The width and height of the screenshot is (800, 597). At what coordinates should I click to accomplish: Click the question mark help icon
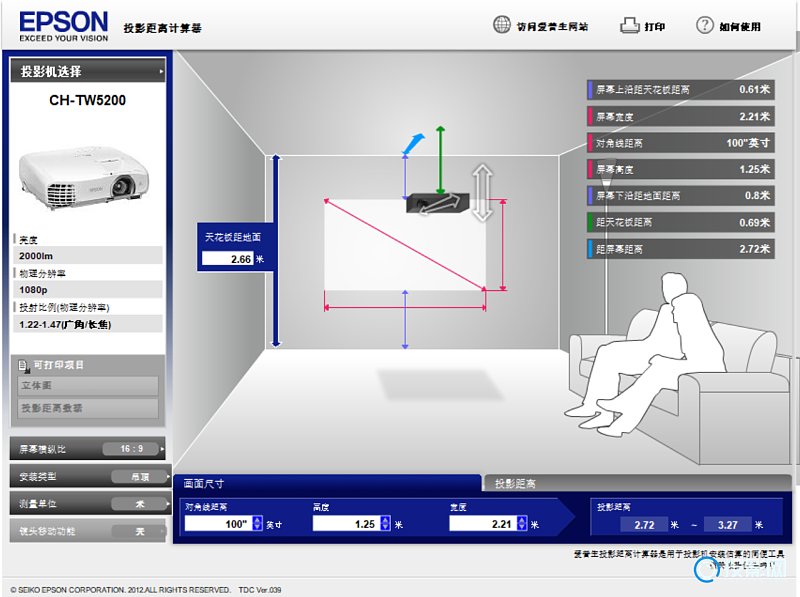pyautogui.click(x=705, y=25)
